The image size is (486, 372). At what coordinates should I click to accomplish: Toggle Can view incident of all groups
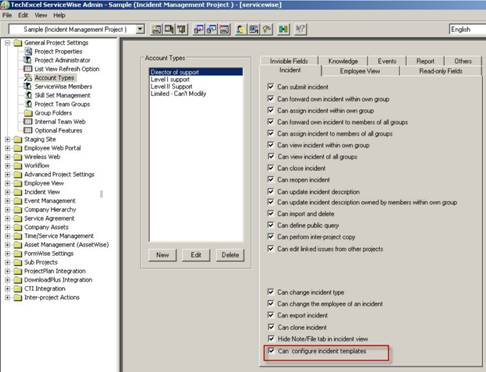pyautogui.click(x=271, y=156)
